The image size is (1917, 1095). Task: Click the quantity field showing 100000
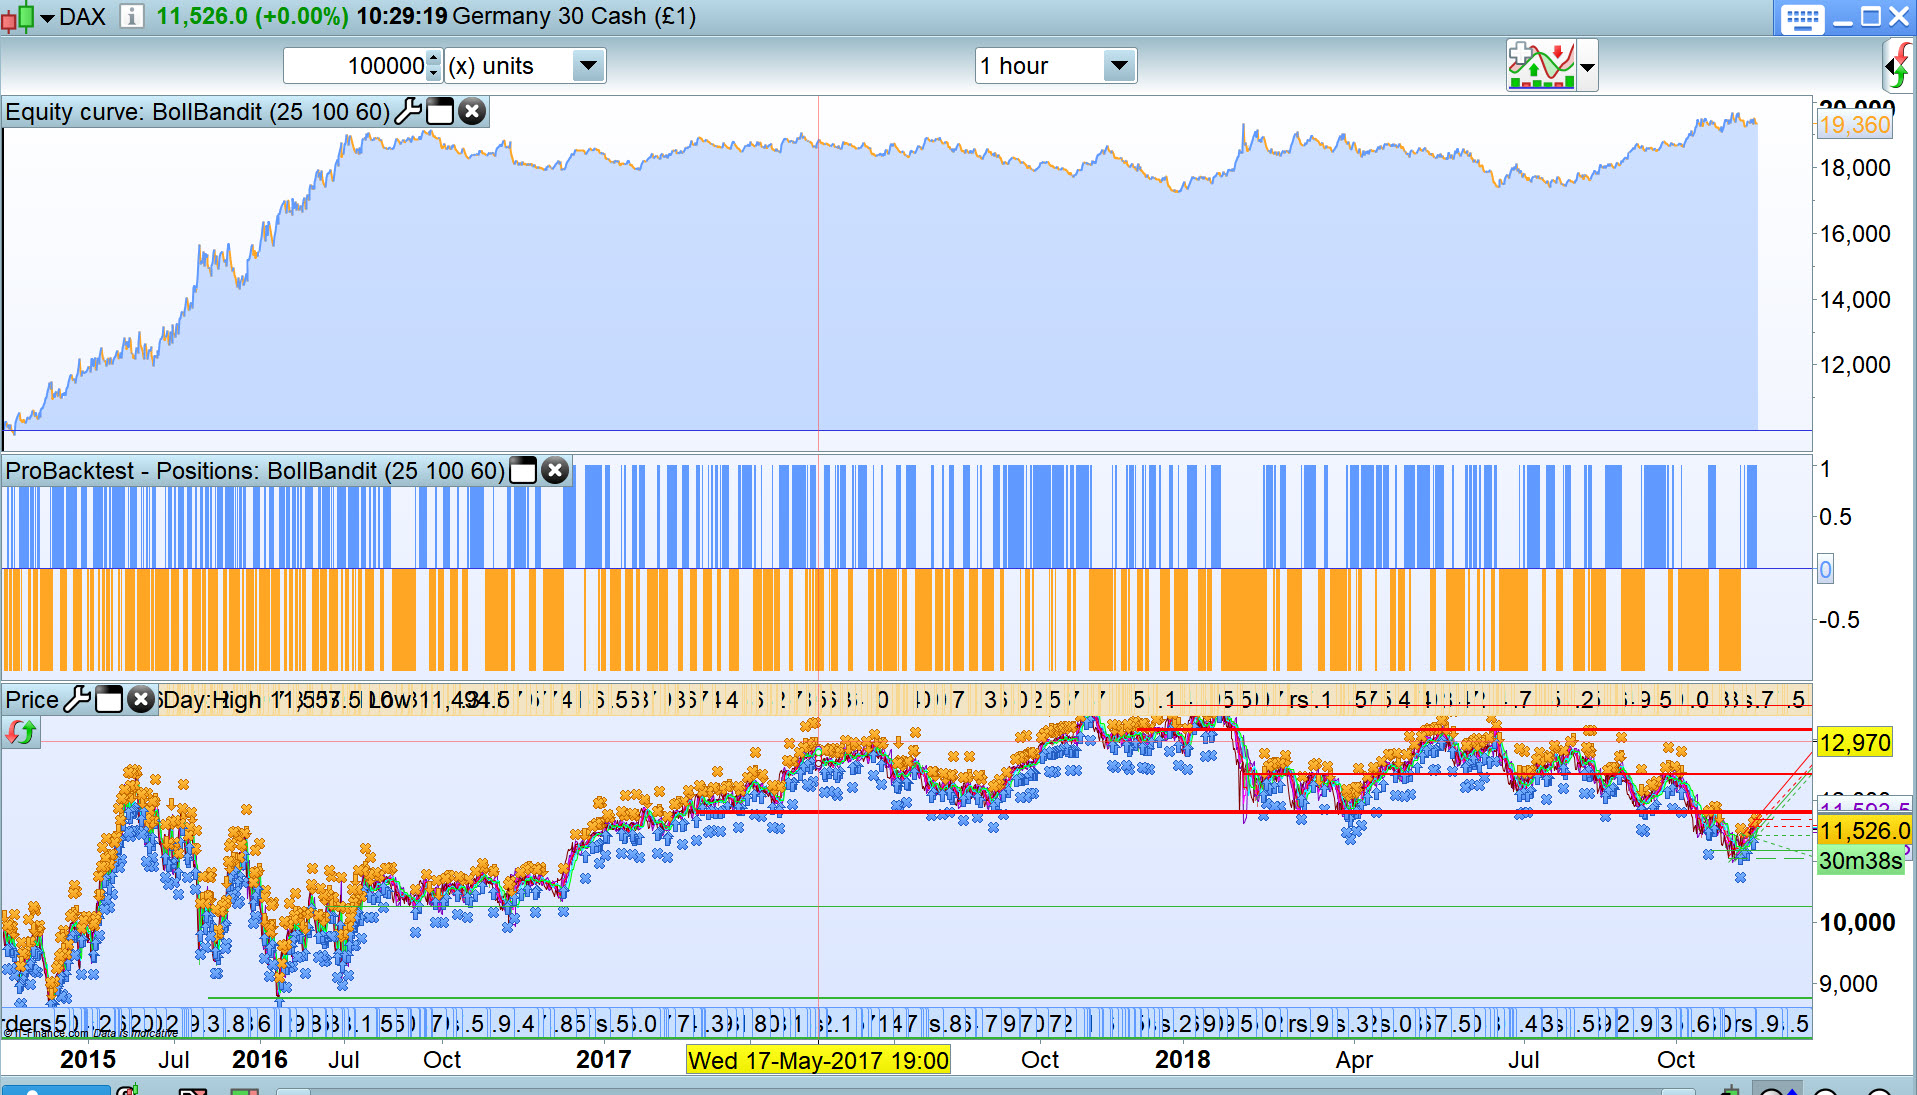(355, 66)
